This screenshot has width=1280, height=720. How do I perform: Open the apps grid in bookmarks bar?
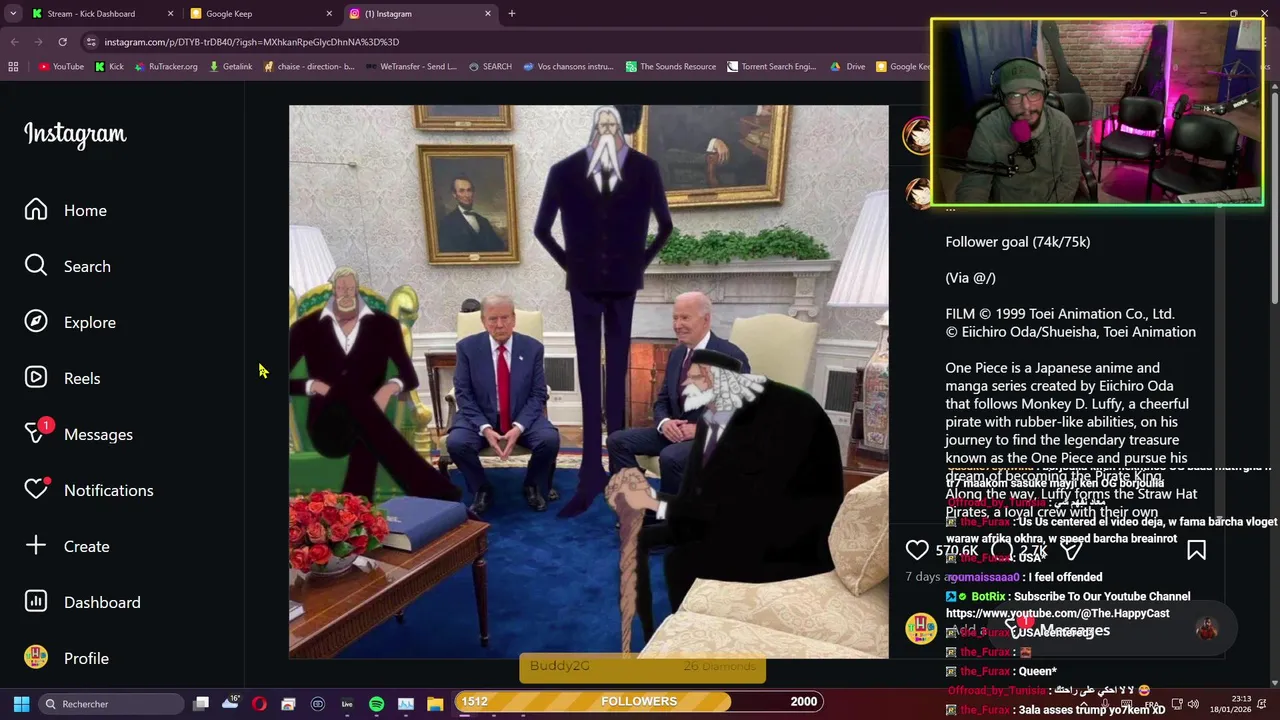pos(13,66)
